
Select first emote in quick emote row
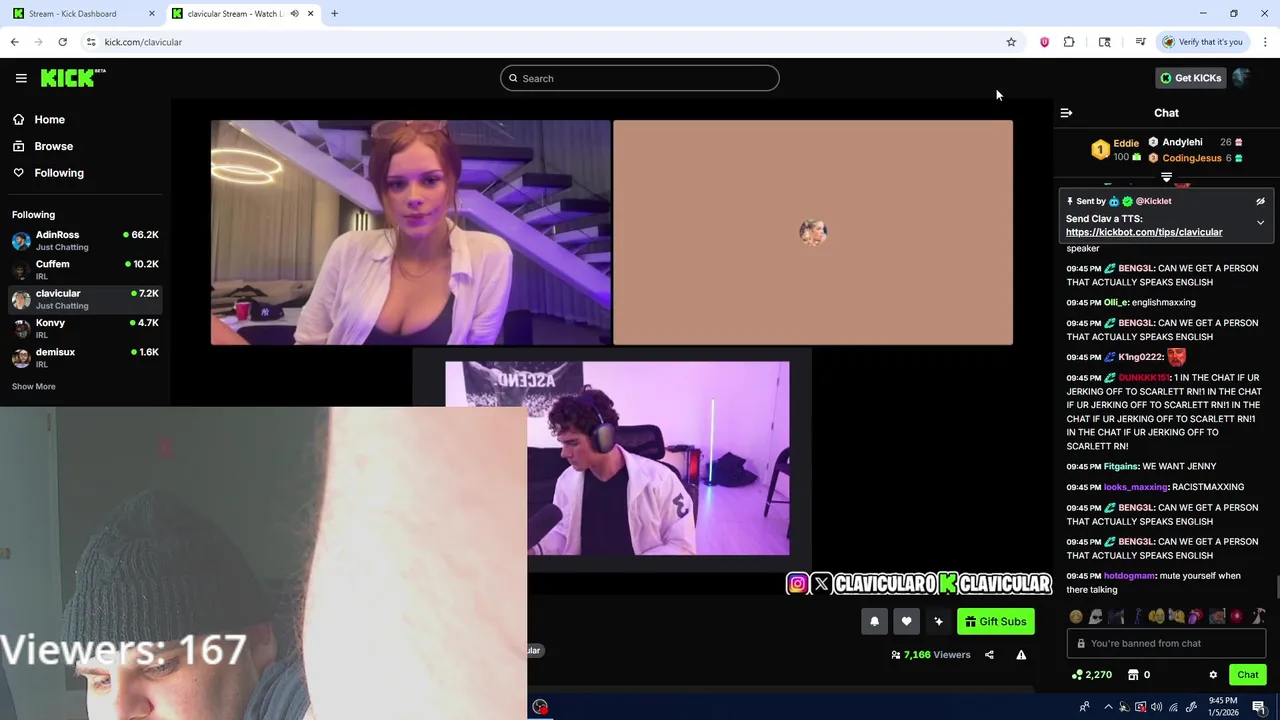coord(1076,617)
